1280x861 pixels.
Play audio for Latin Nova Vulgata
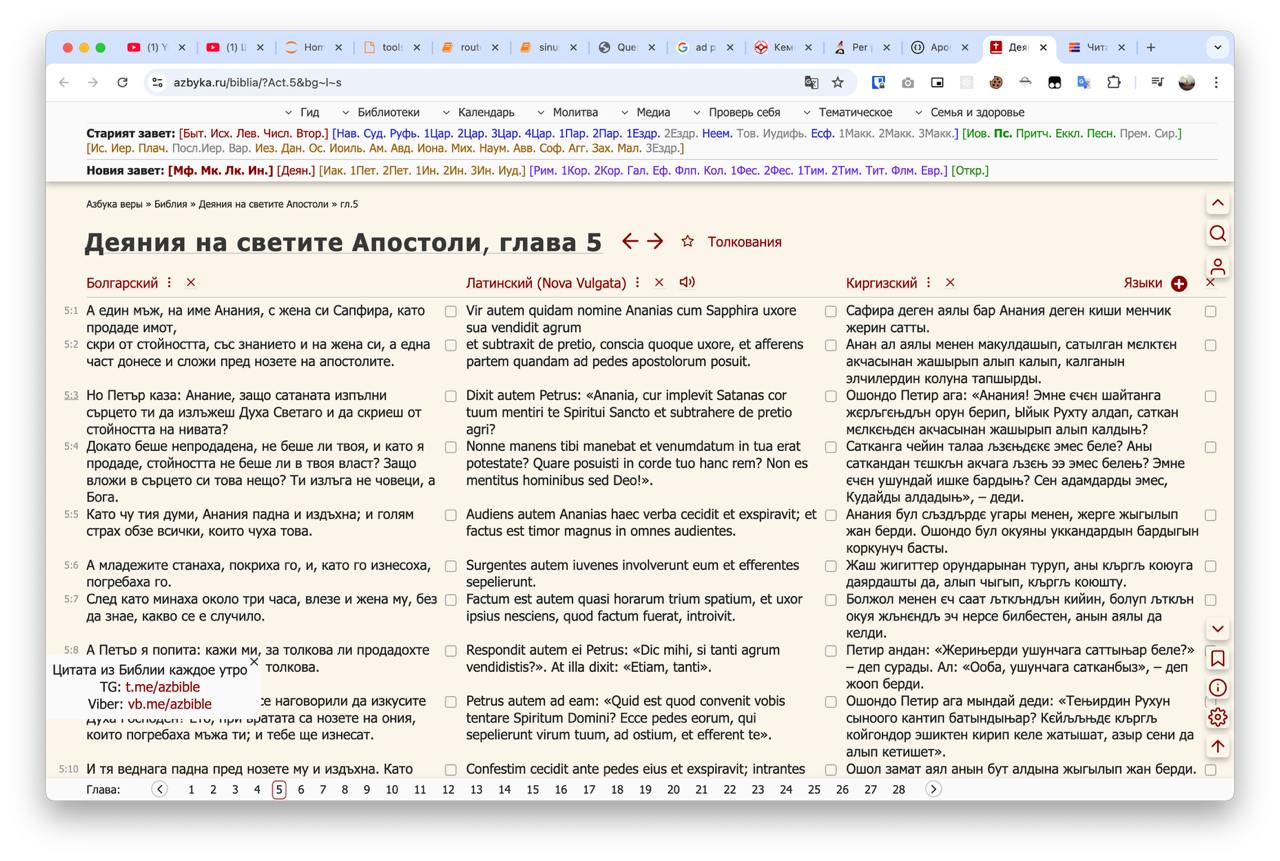(x=687, y=282)
